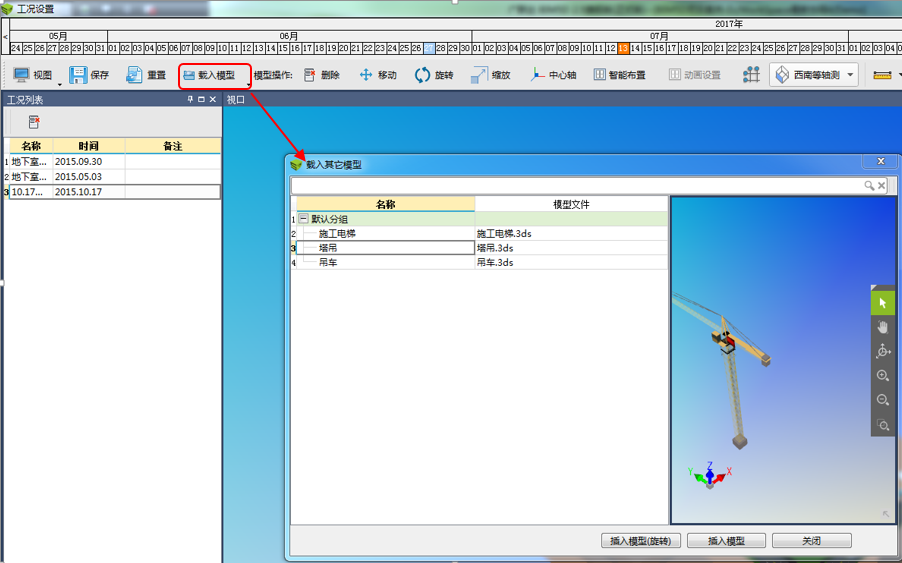
Task: Click the 保存 save button
Action: [89, 75]
